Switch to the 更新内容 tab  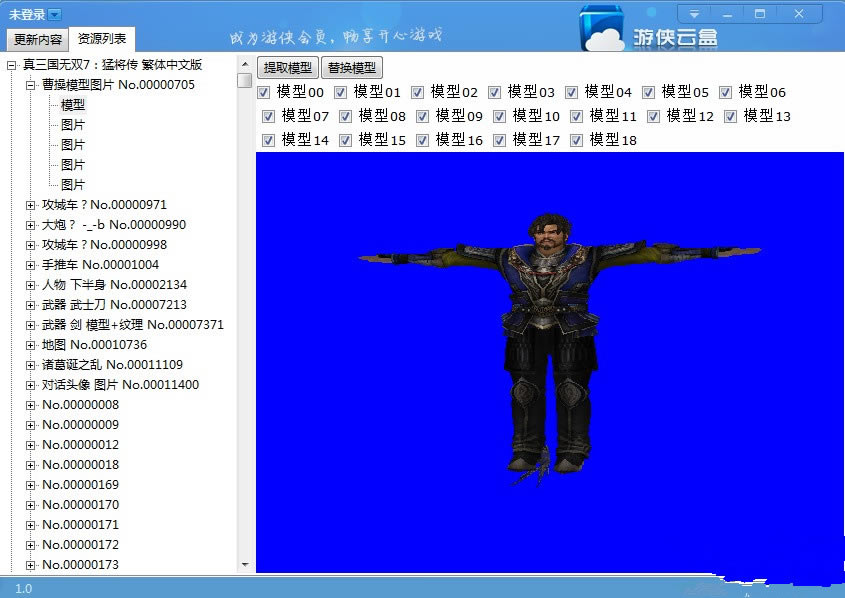38,40
